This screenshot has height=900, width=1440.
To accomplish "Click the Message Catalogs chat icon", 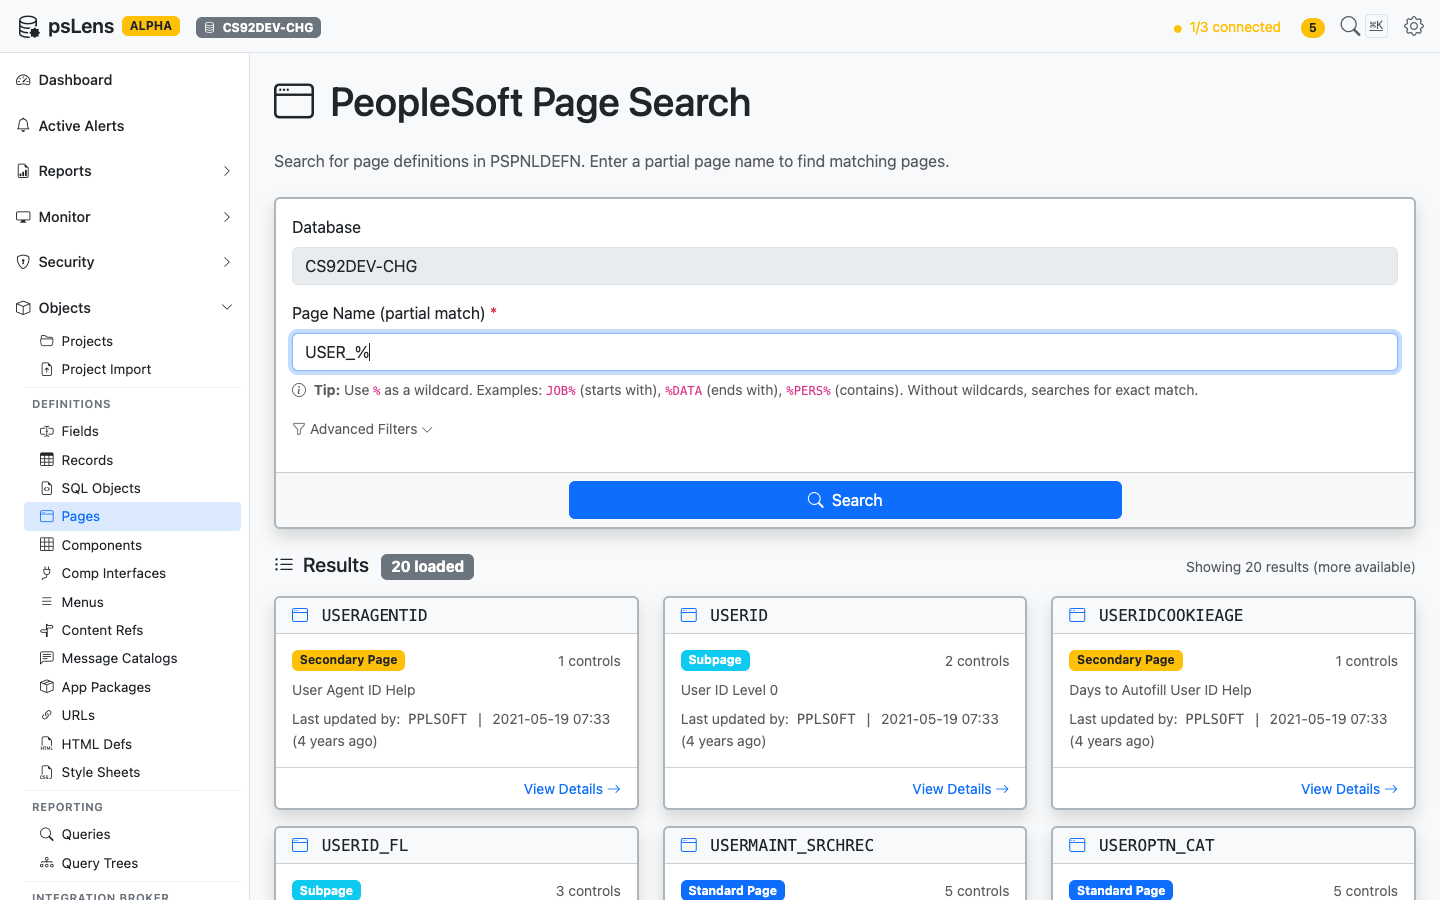I will tap(46, 658).
